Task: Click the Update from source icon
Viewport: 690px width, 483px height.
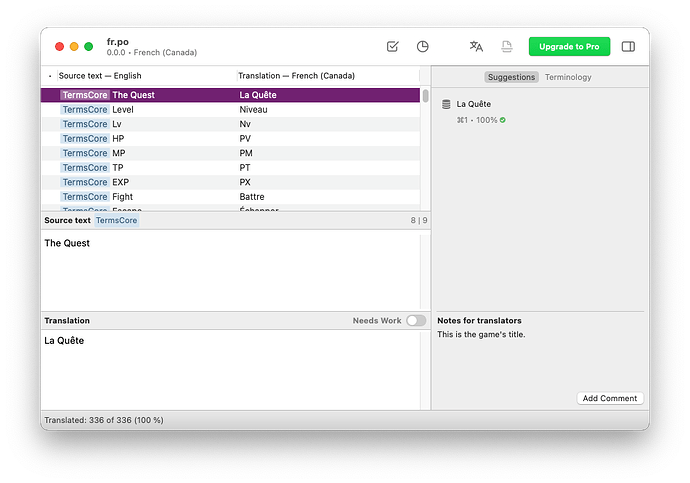Action: pos(506,46)
